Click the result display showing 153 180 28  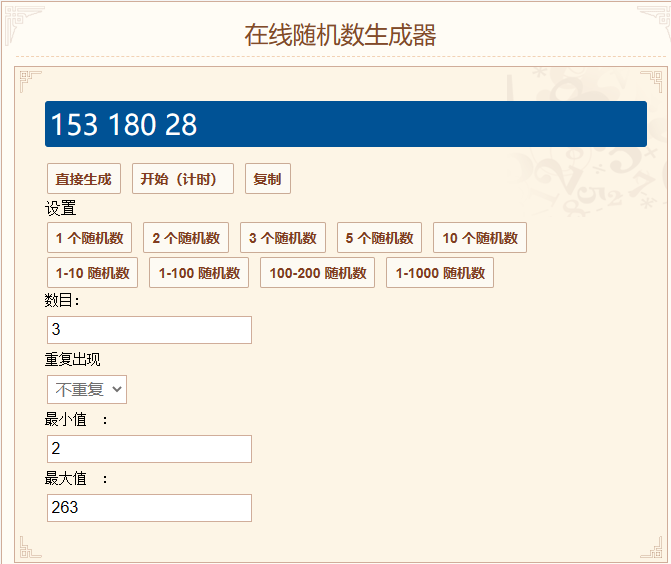click(346, 124)
